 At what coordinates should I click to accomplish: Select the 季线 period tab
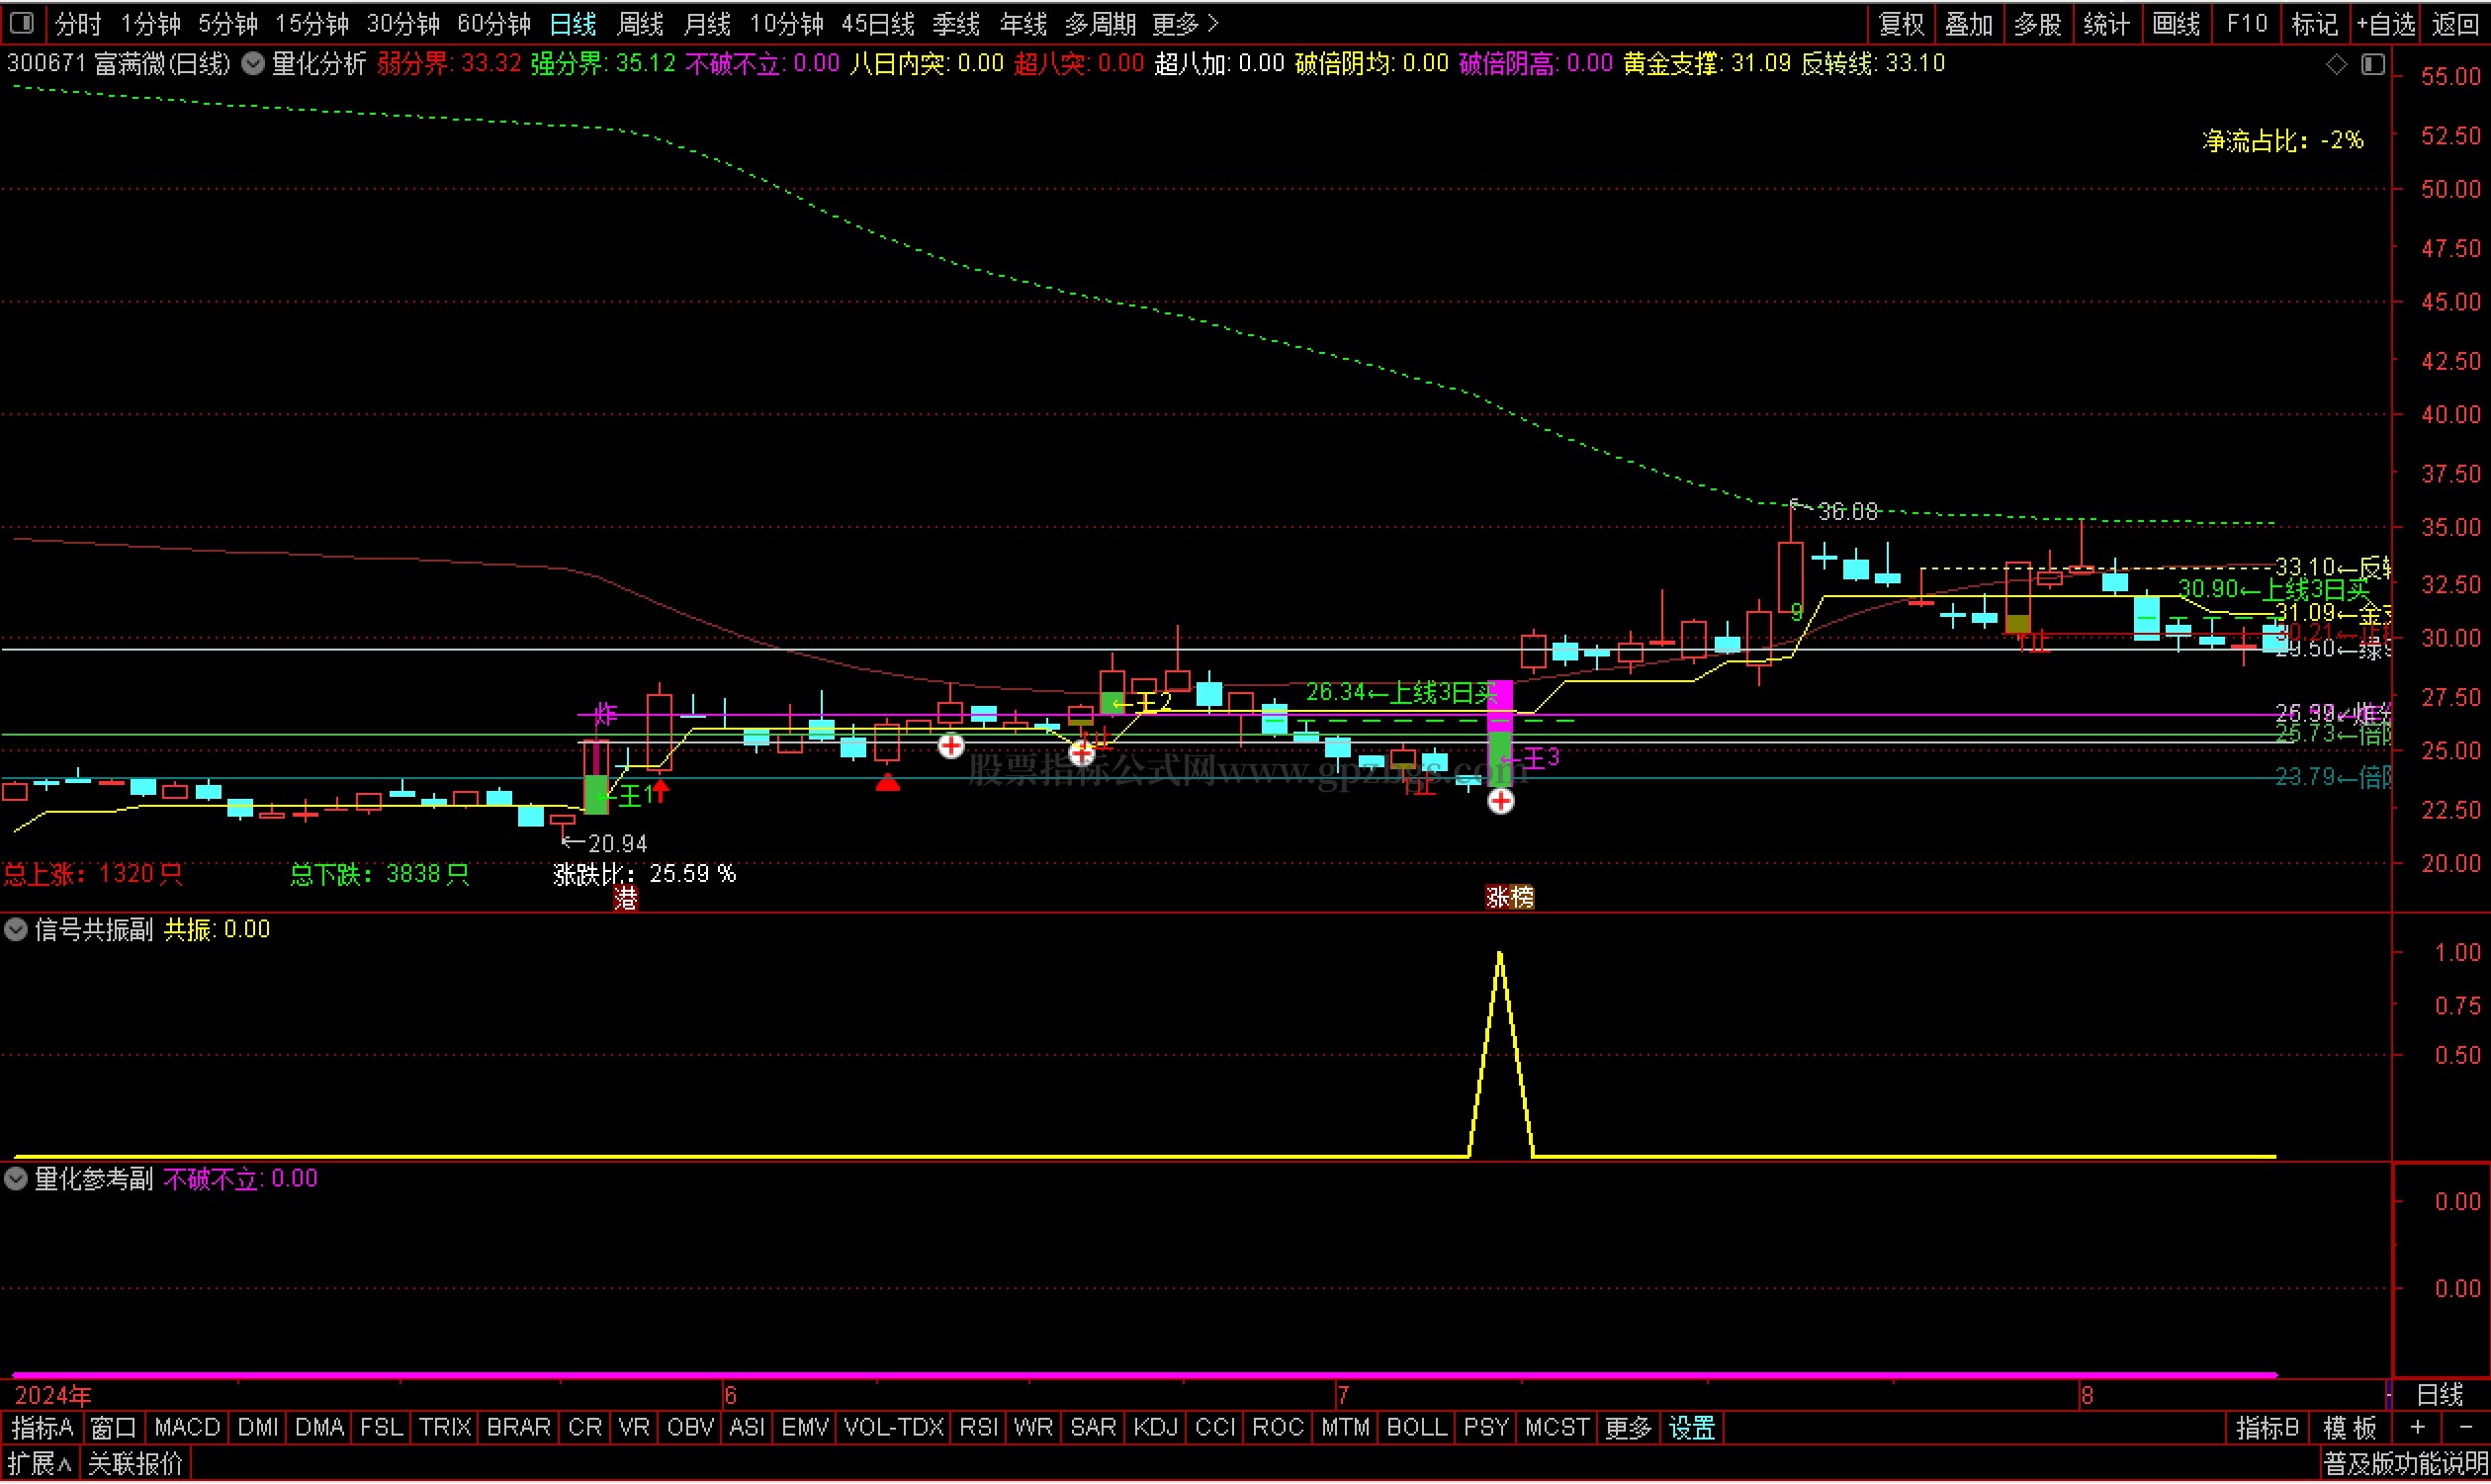[956, 23]
